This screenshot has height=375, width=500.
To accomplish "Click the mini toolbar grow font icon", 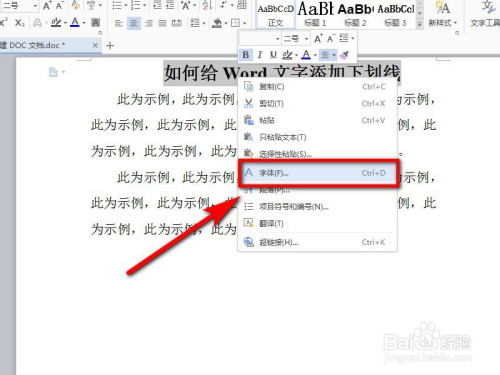I will click(x=318, y=39).
